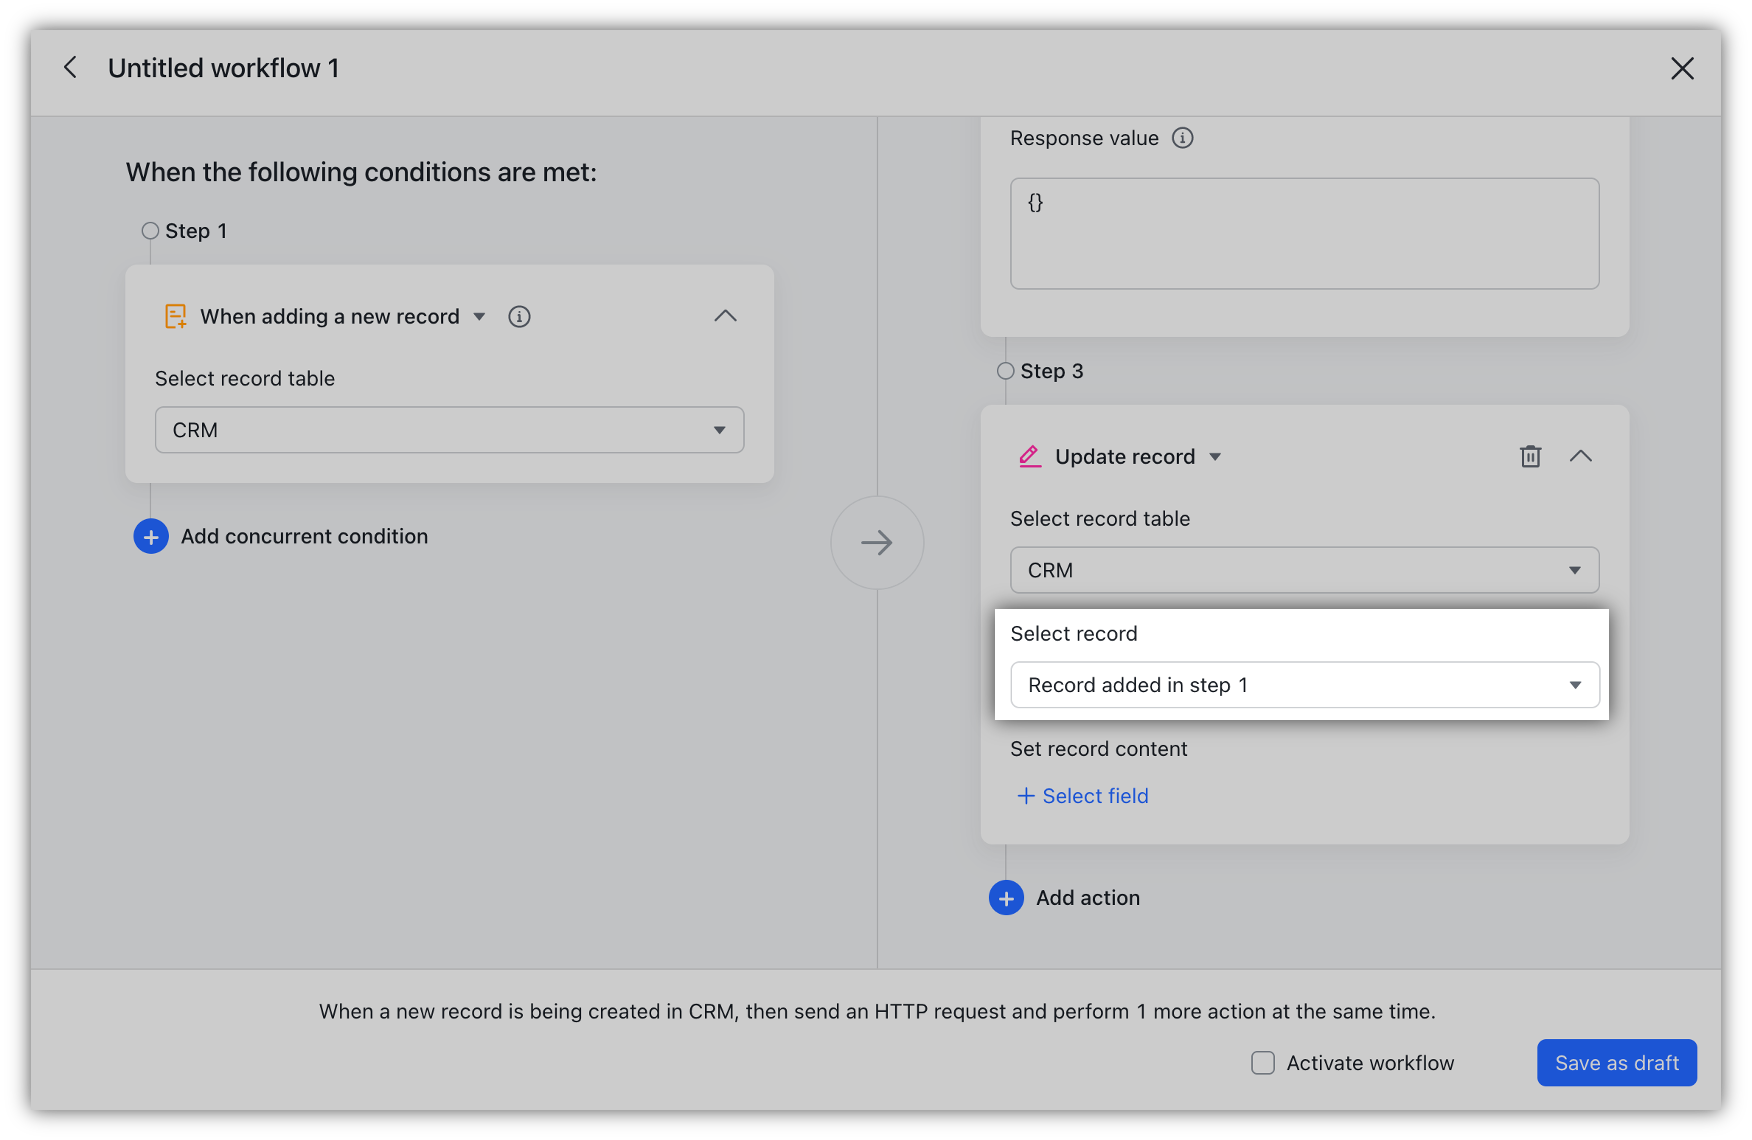Click Save as draft
The image size is (1752, 1140).
pyautogui.click(x=1616, y=1063)
